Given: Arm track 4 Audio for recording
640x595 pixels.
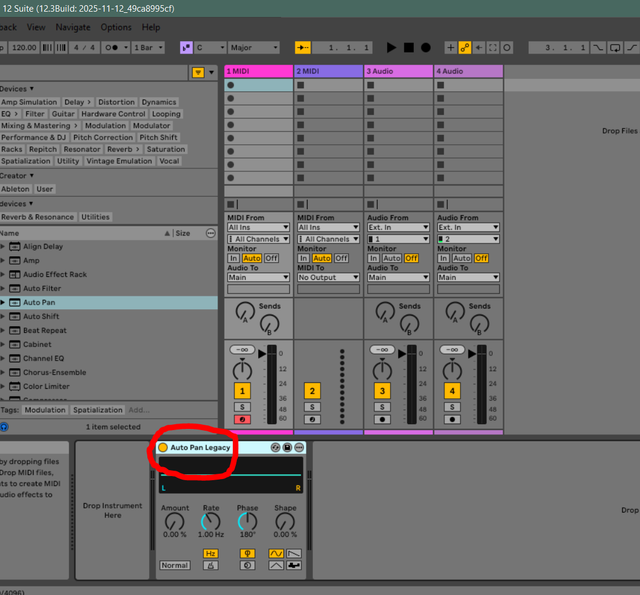Looking at the screenshot, I should (452, 419).
